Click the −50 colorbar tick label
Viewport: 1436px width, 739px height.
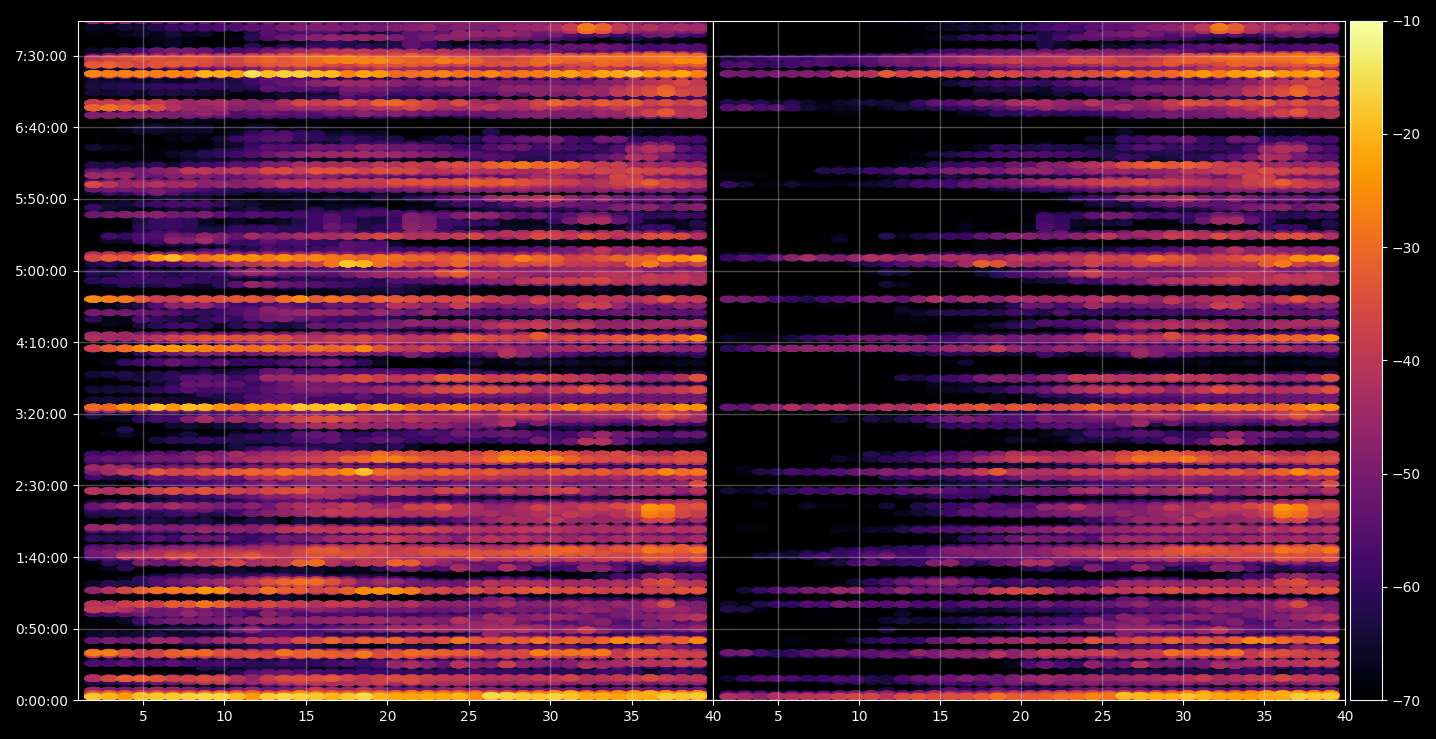click(1405, 474)
